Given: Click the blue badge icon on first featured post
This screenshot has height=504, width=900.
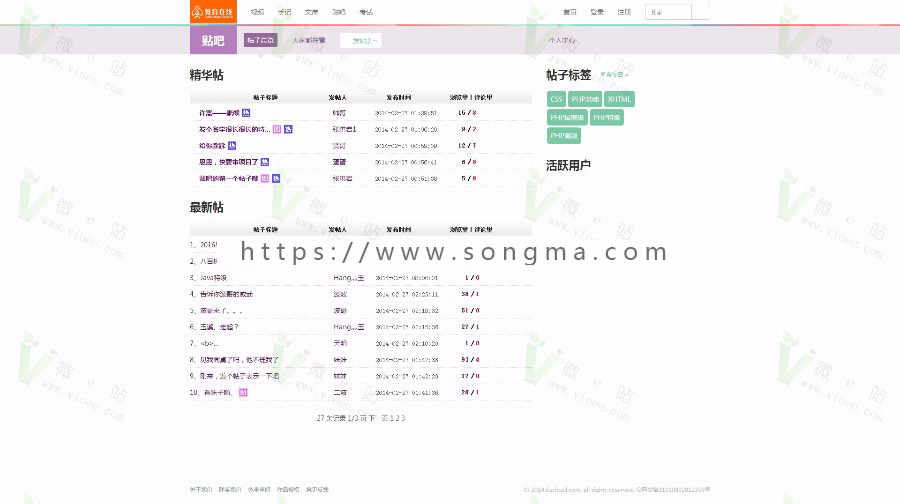Looking at the screenshot, I should click(x=246, y=113).
